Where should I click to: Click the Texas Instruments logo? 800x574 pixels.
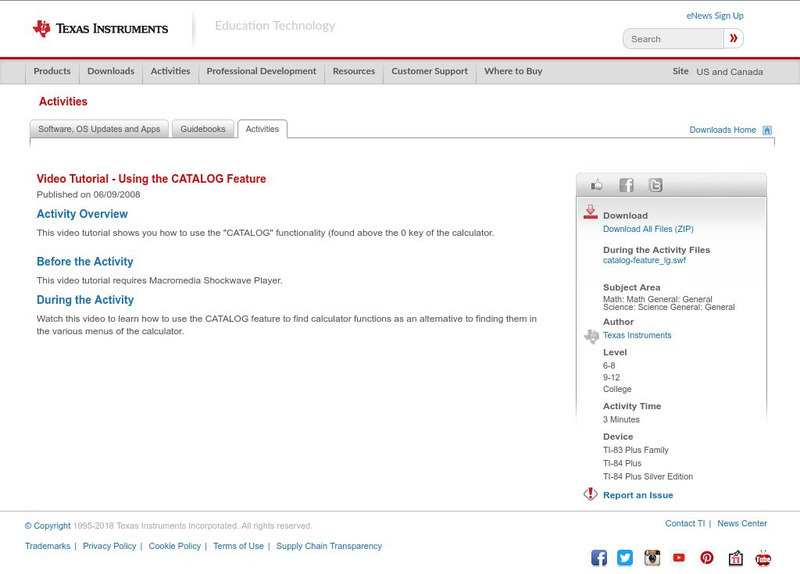pyautogui.click(x=100, y=29)
